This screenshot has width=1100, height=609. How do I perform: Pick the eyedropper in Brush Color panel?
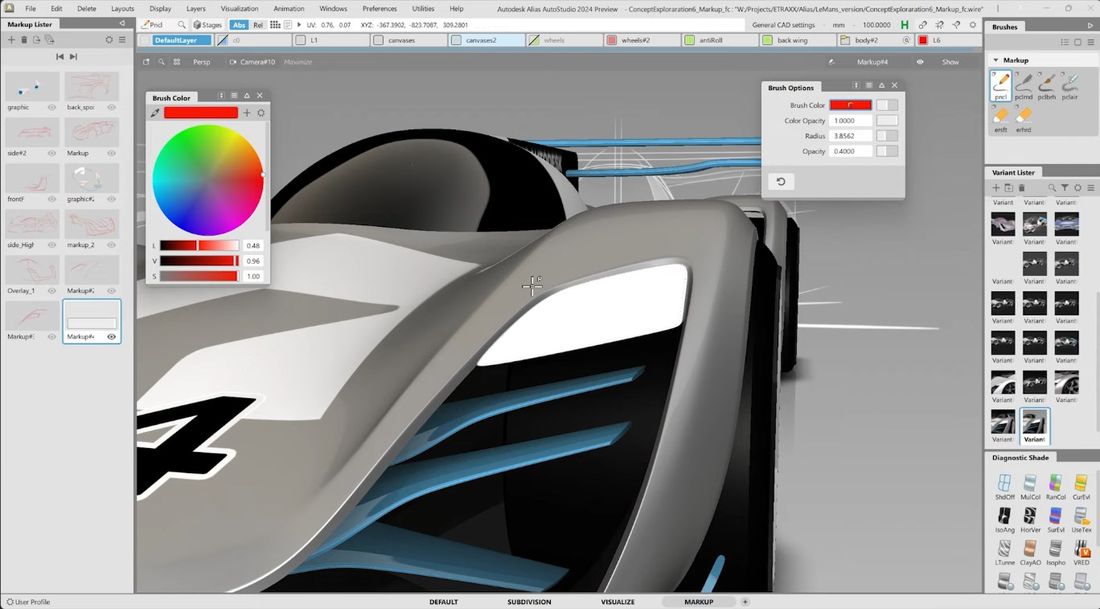[155, 112]
